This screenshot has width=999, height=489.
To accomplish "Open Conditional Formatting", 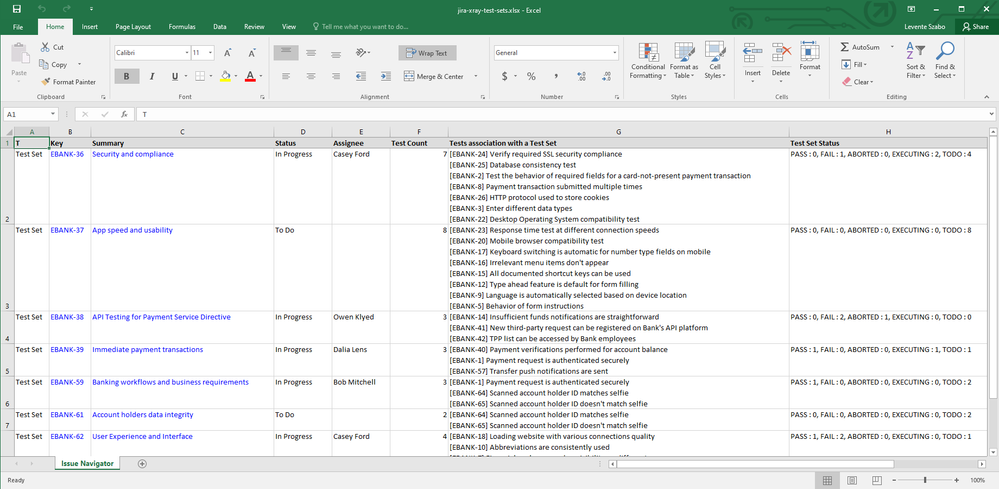I will coord(648,62).
